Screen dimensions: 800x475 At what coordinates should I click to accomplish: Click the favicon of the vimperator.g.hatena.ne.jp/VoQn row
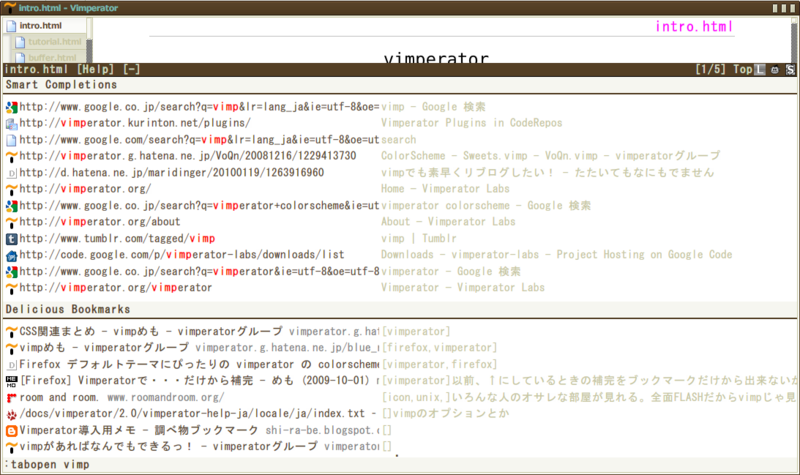click(11, 156)
